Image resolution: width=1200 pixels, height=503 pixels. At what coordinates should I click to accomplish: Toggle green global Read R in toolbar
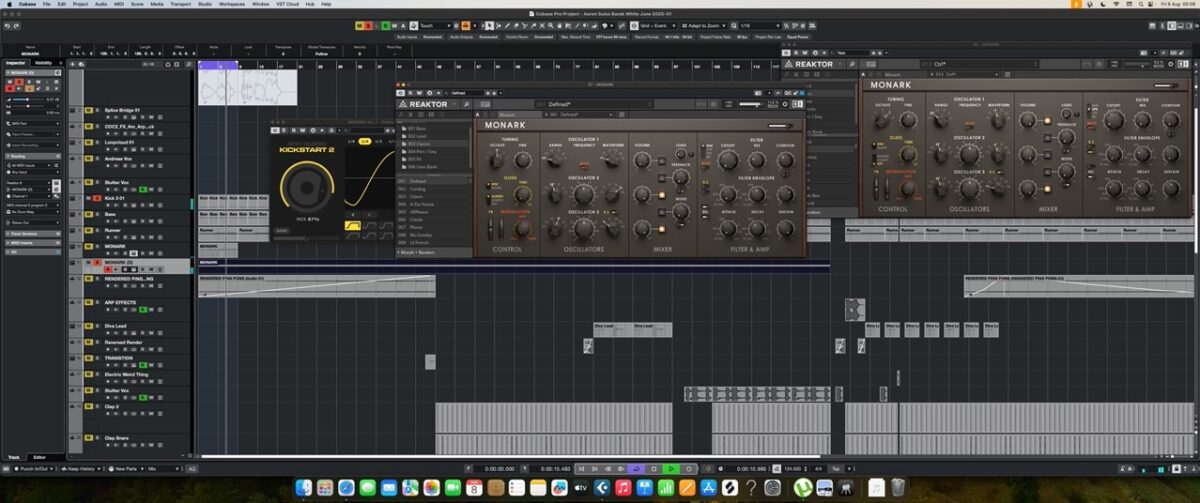(385, 25)
